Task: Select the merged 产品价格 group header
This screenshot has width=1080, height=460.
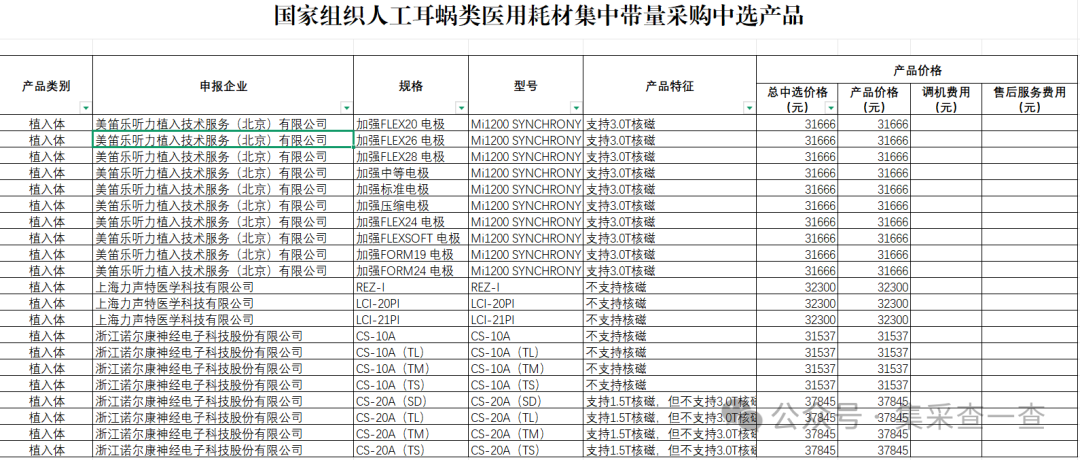Action: (x=917, y=70)
